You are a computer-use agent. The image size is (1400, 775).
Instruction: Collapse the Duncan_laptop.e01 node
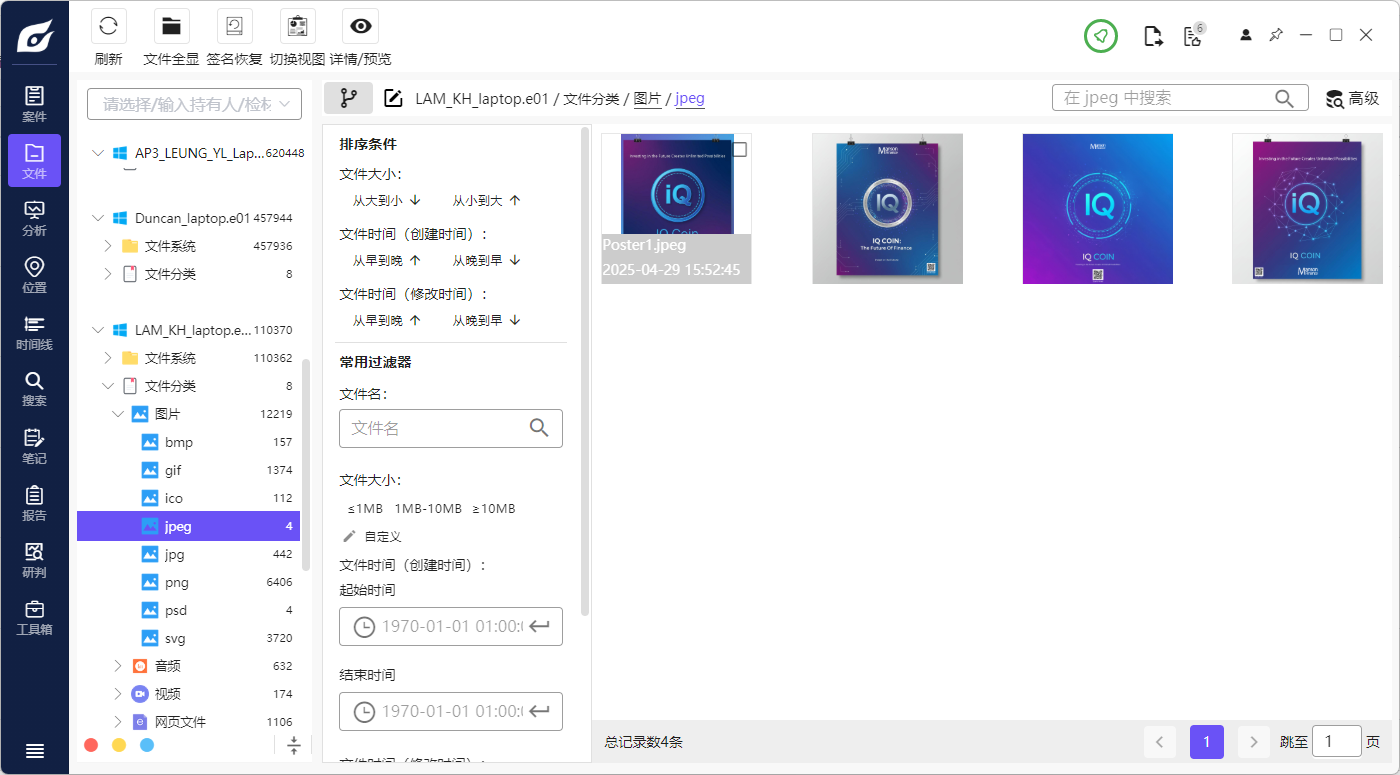coord(97,217)
